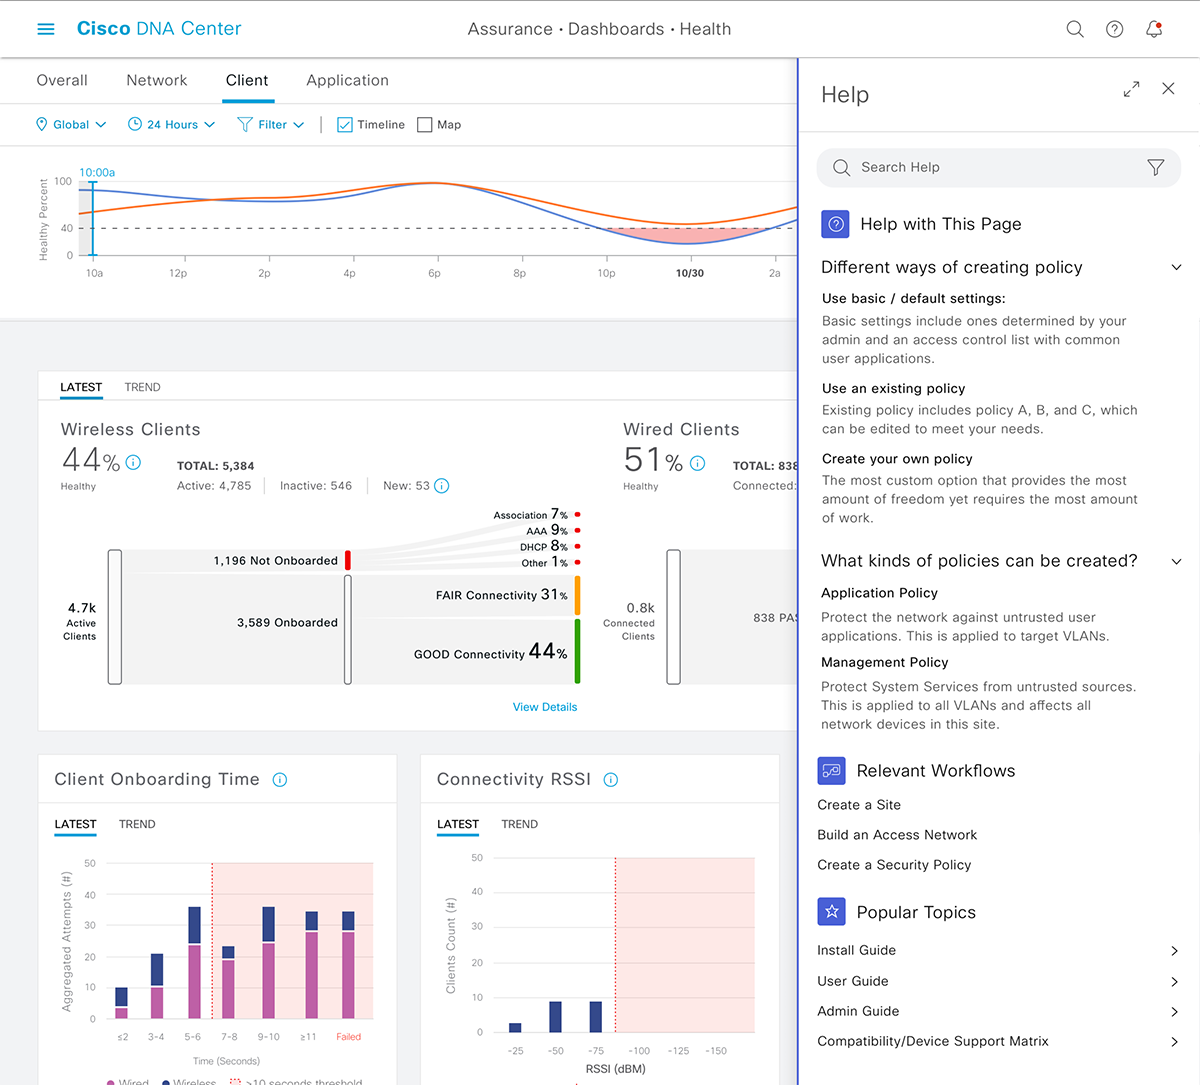Click the clock icon for 24 Hours
The image size is (1200, 1085).
coord(135,124)
